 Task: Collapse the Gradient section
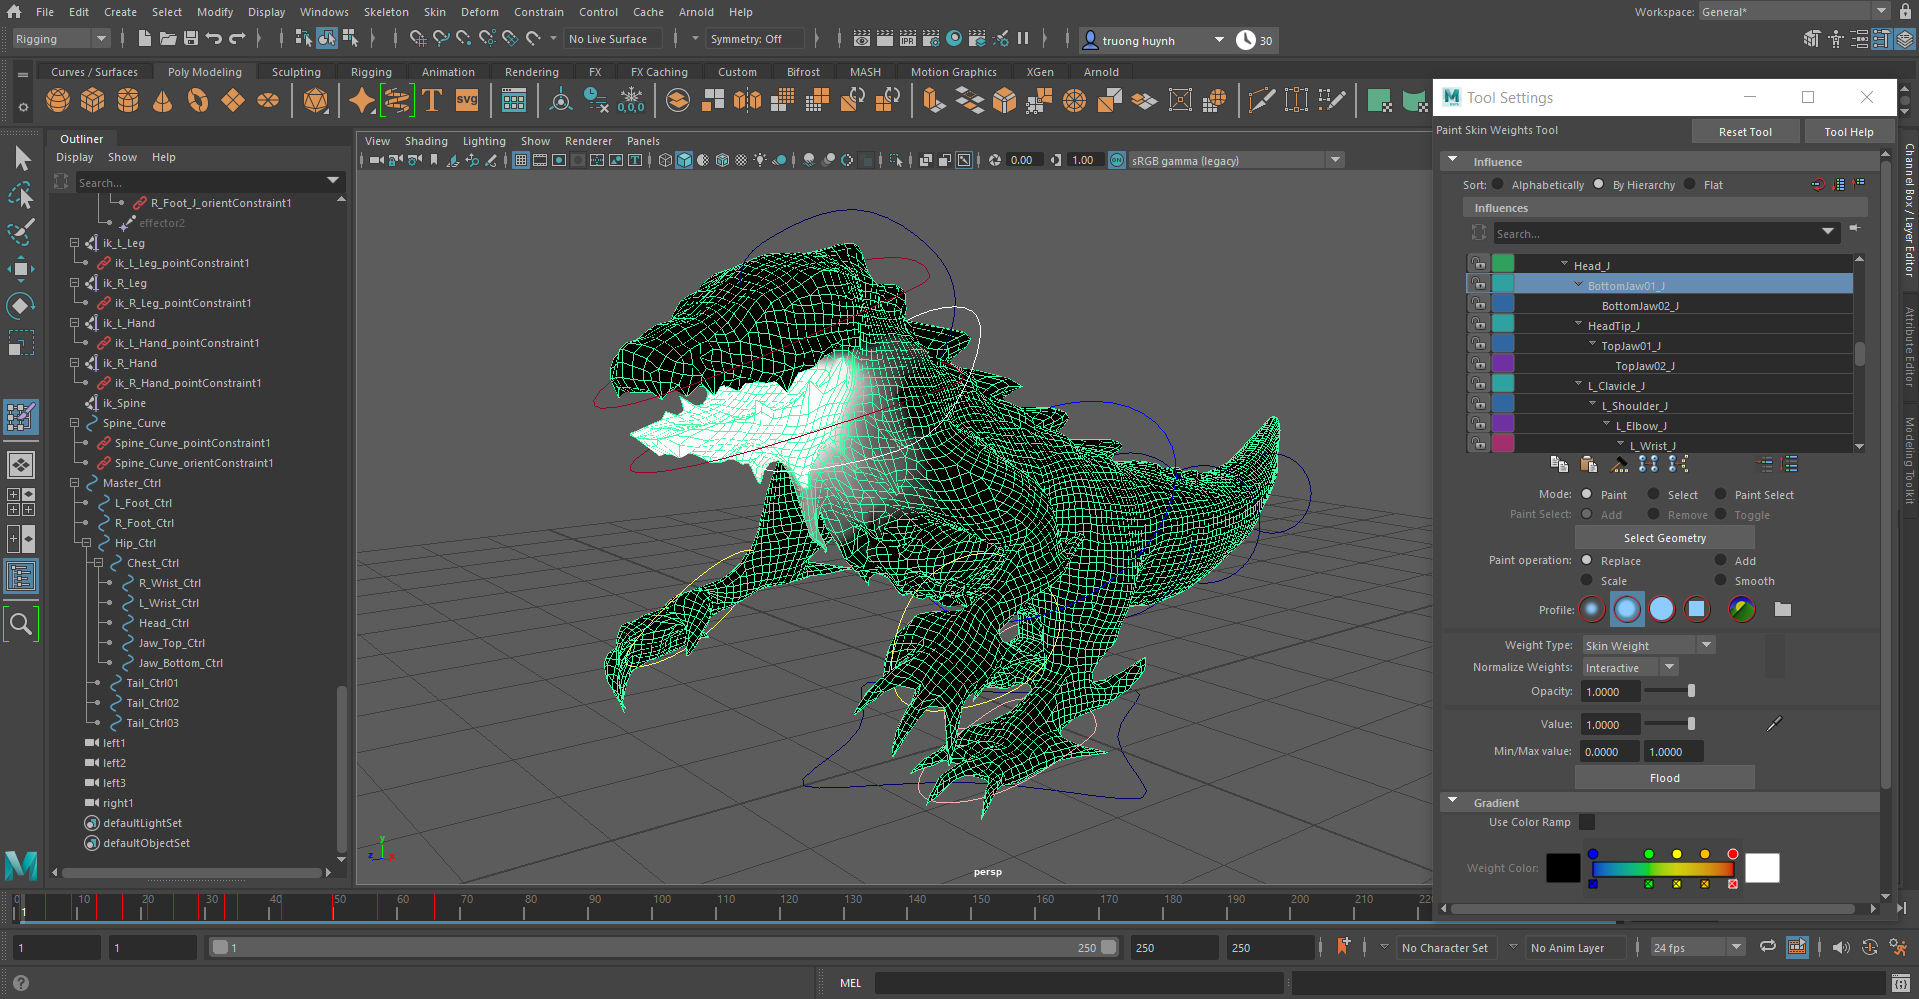1453,801
